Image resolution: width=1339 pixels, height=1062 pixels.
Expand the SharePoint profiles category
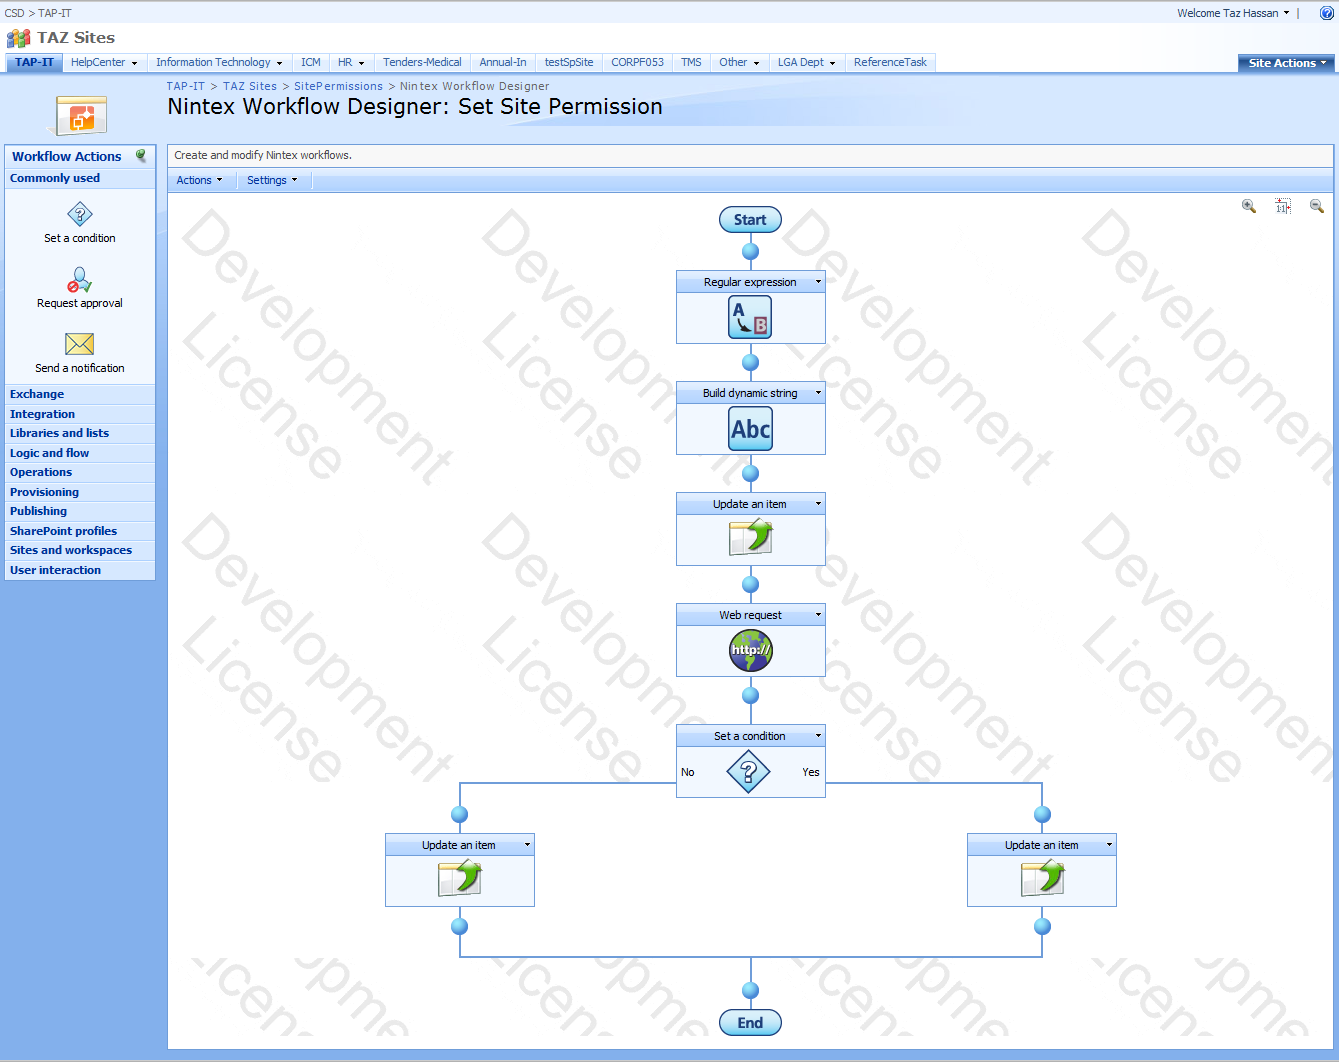tap(80, 531)
